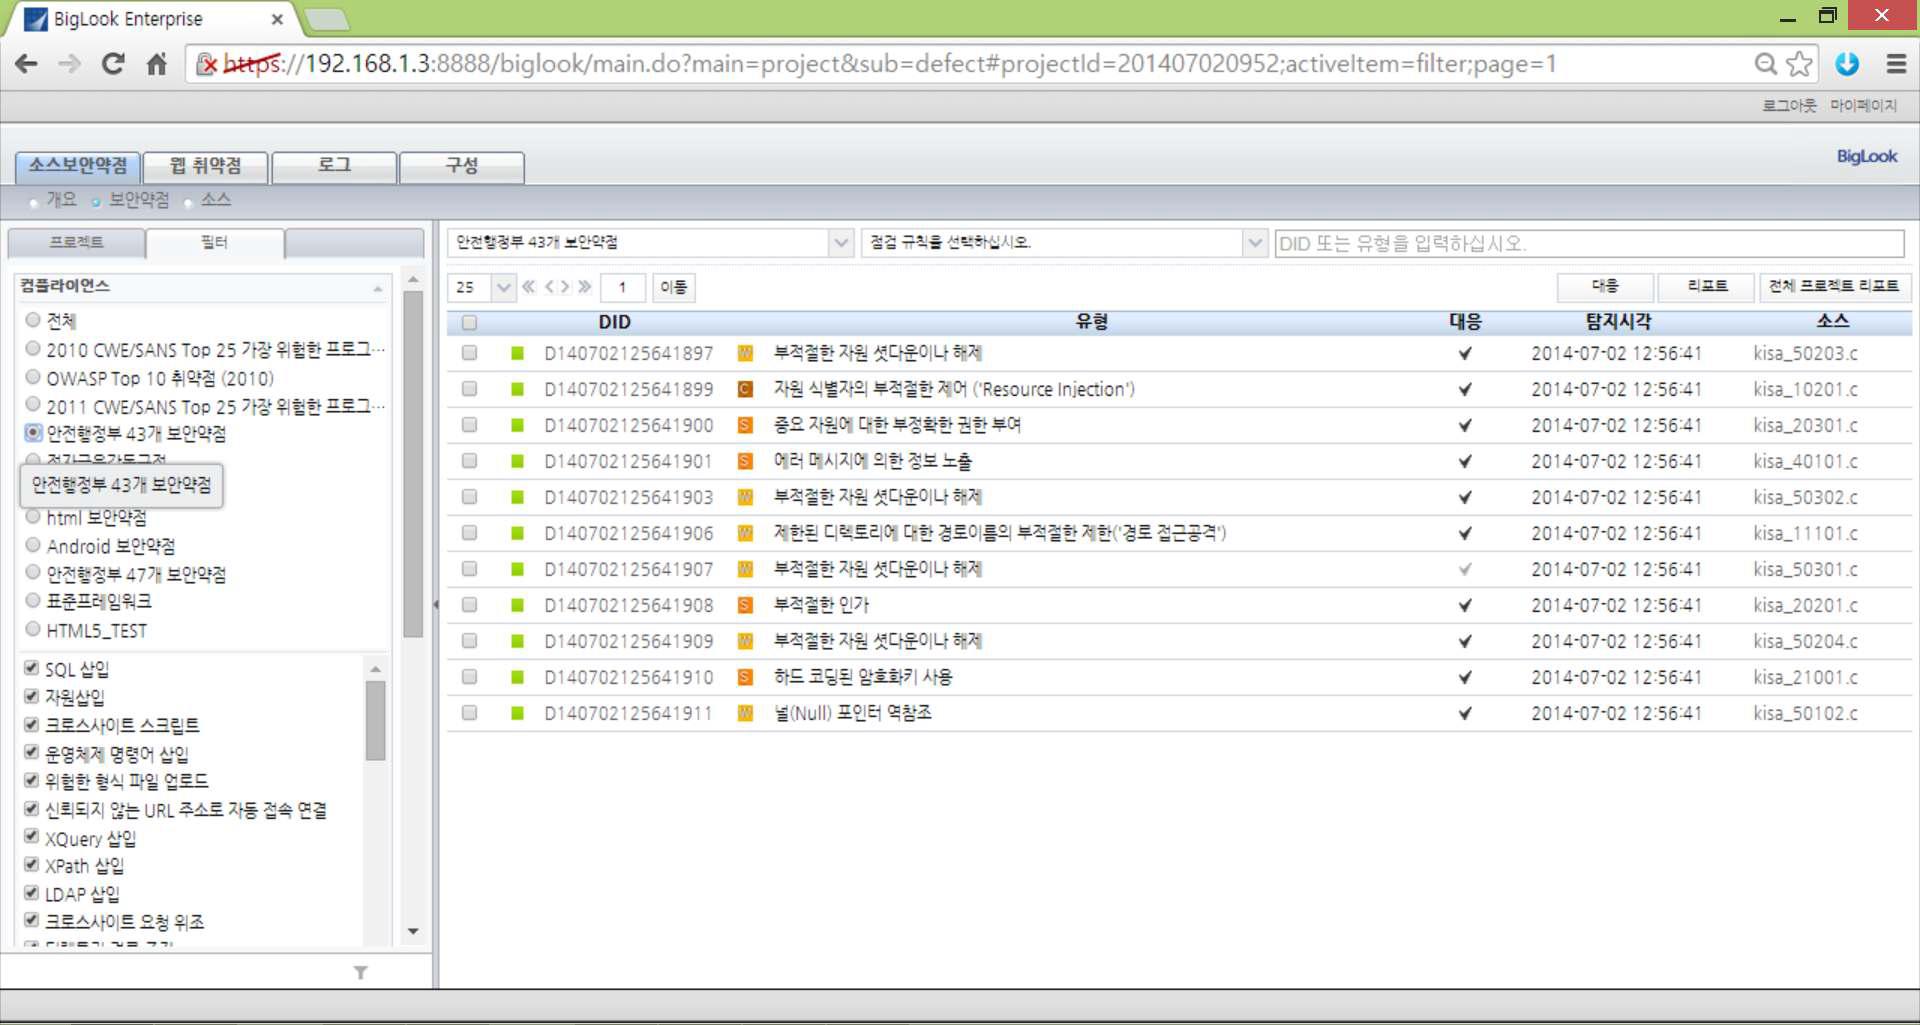1920x1025 pixels.
Task: Click the W severity icon of D140702125641897
Action: coord(745,353)
